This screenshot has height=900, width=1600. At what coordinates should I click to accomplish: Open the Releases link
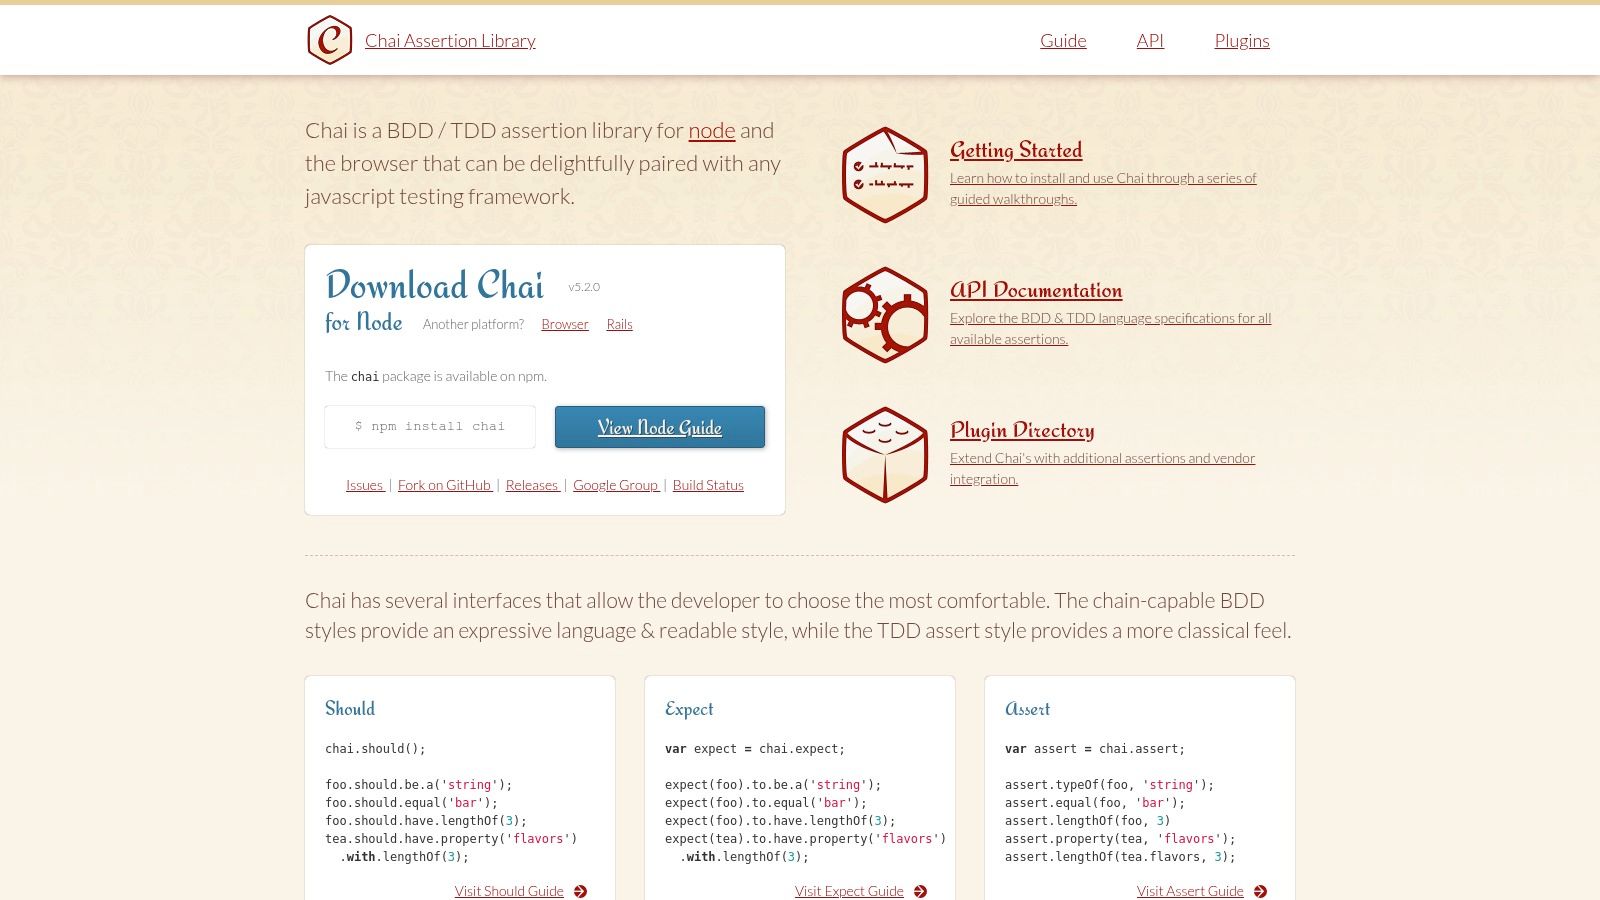532,485
